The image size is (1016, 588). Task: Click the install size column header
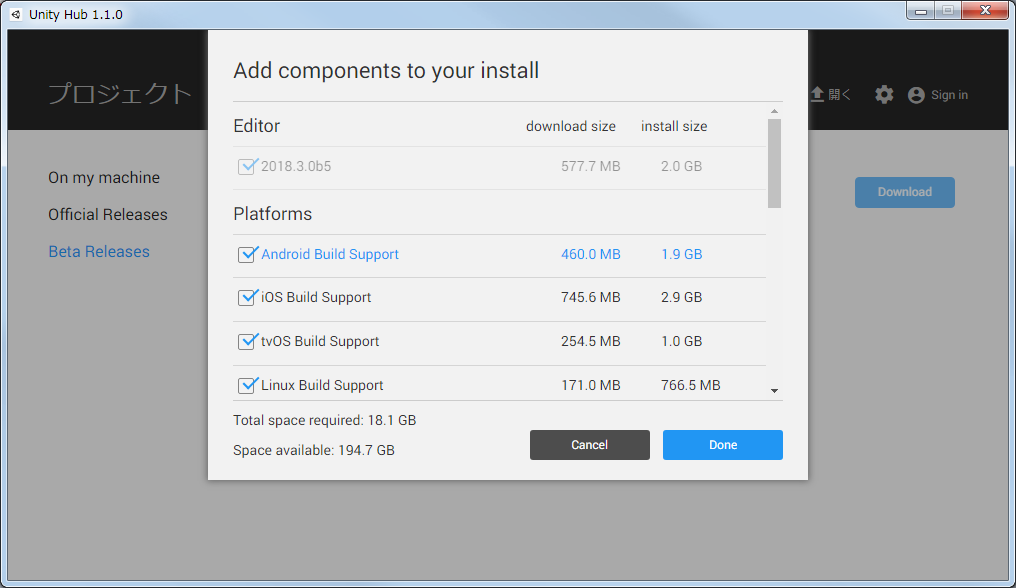(674, 126)
